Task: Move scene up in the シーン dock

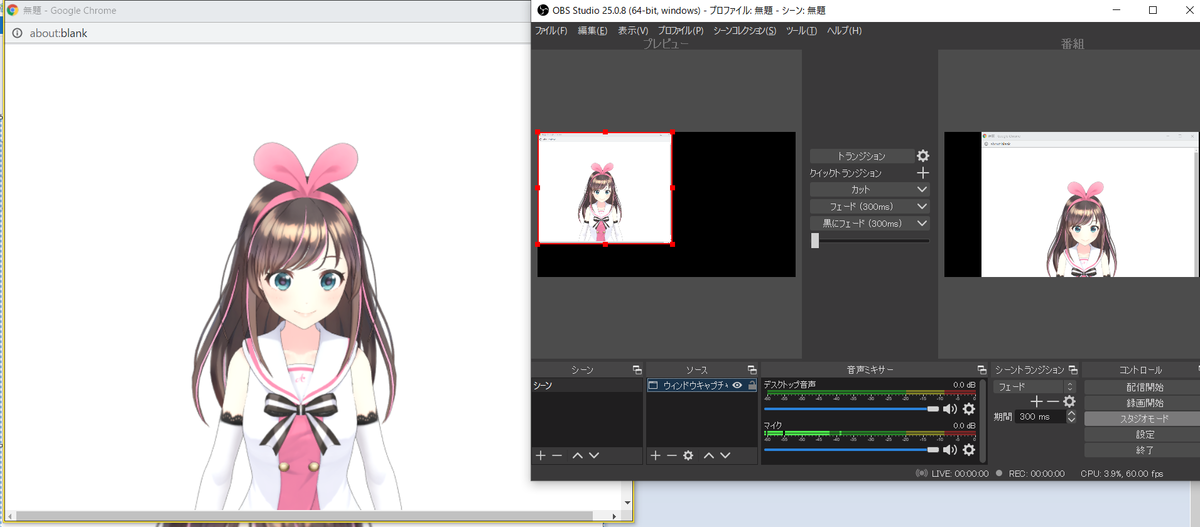Action: tap(578, 455)
